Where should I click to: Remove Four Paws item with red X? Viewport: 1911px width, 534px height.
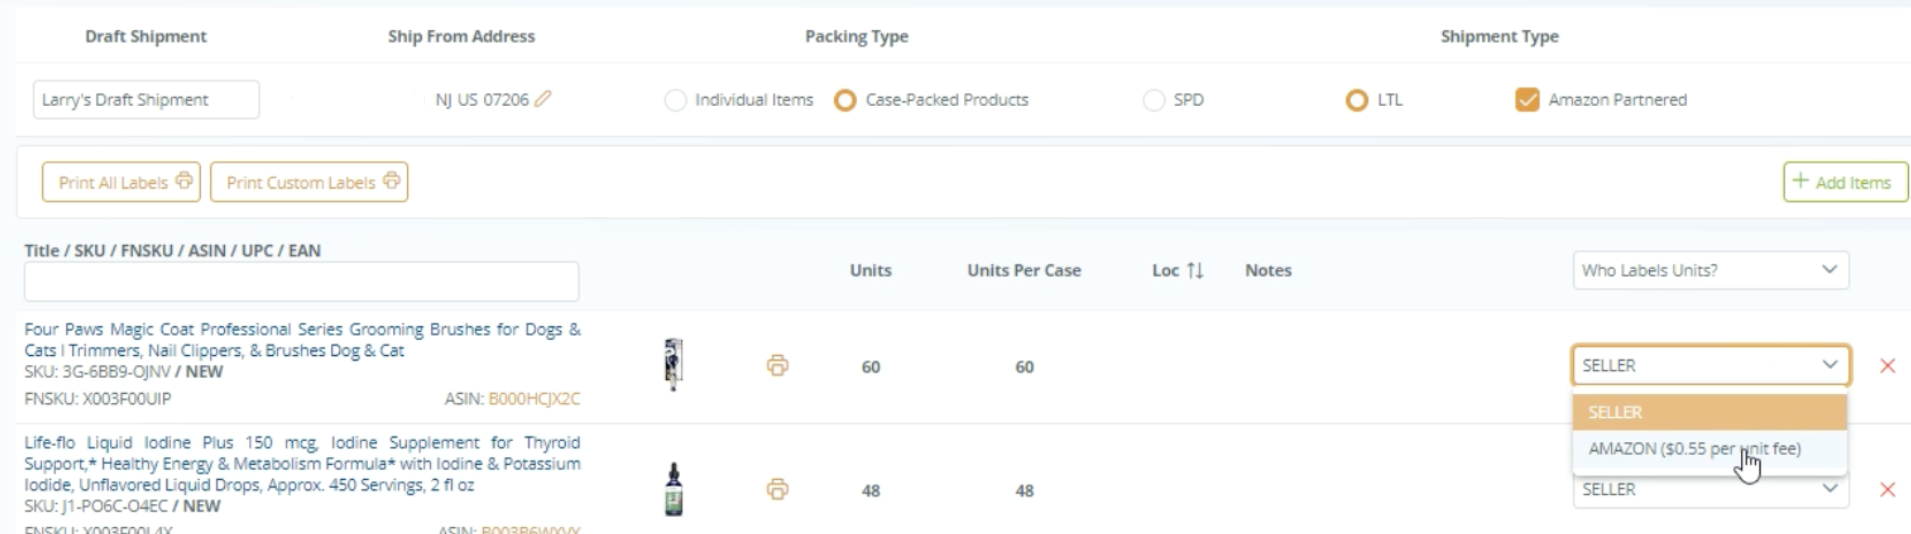tap(1887, 366)
